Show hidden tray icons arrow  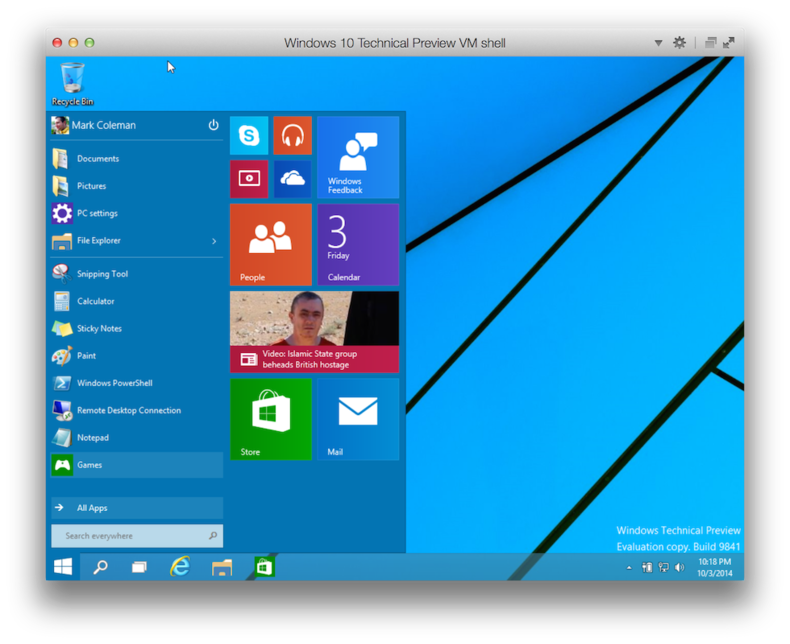(629, 568)
